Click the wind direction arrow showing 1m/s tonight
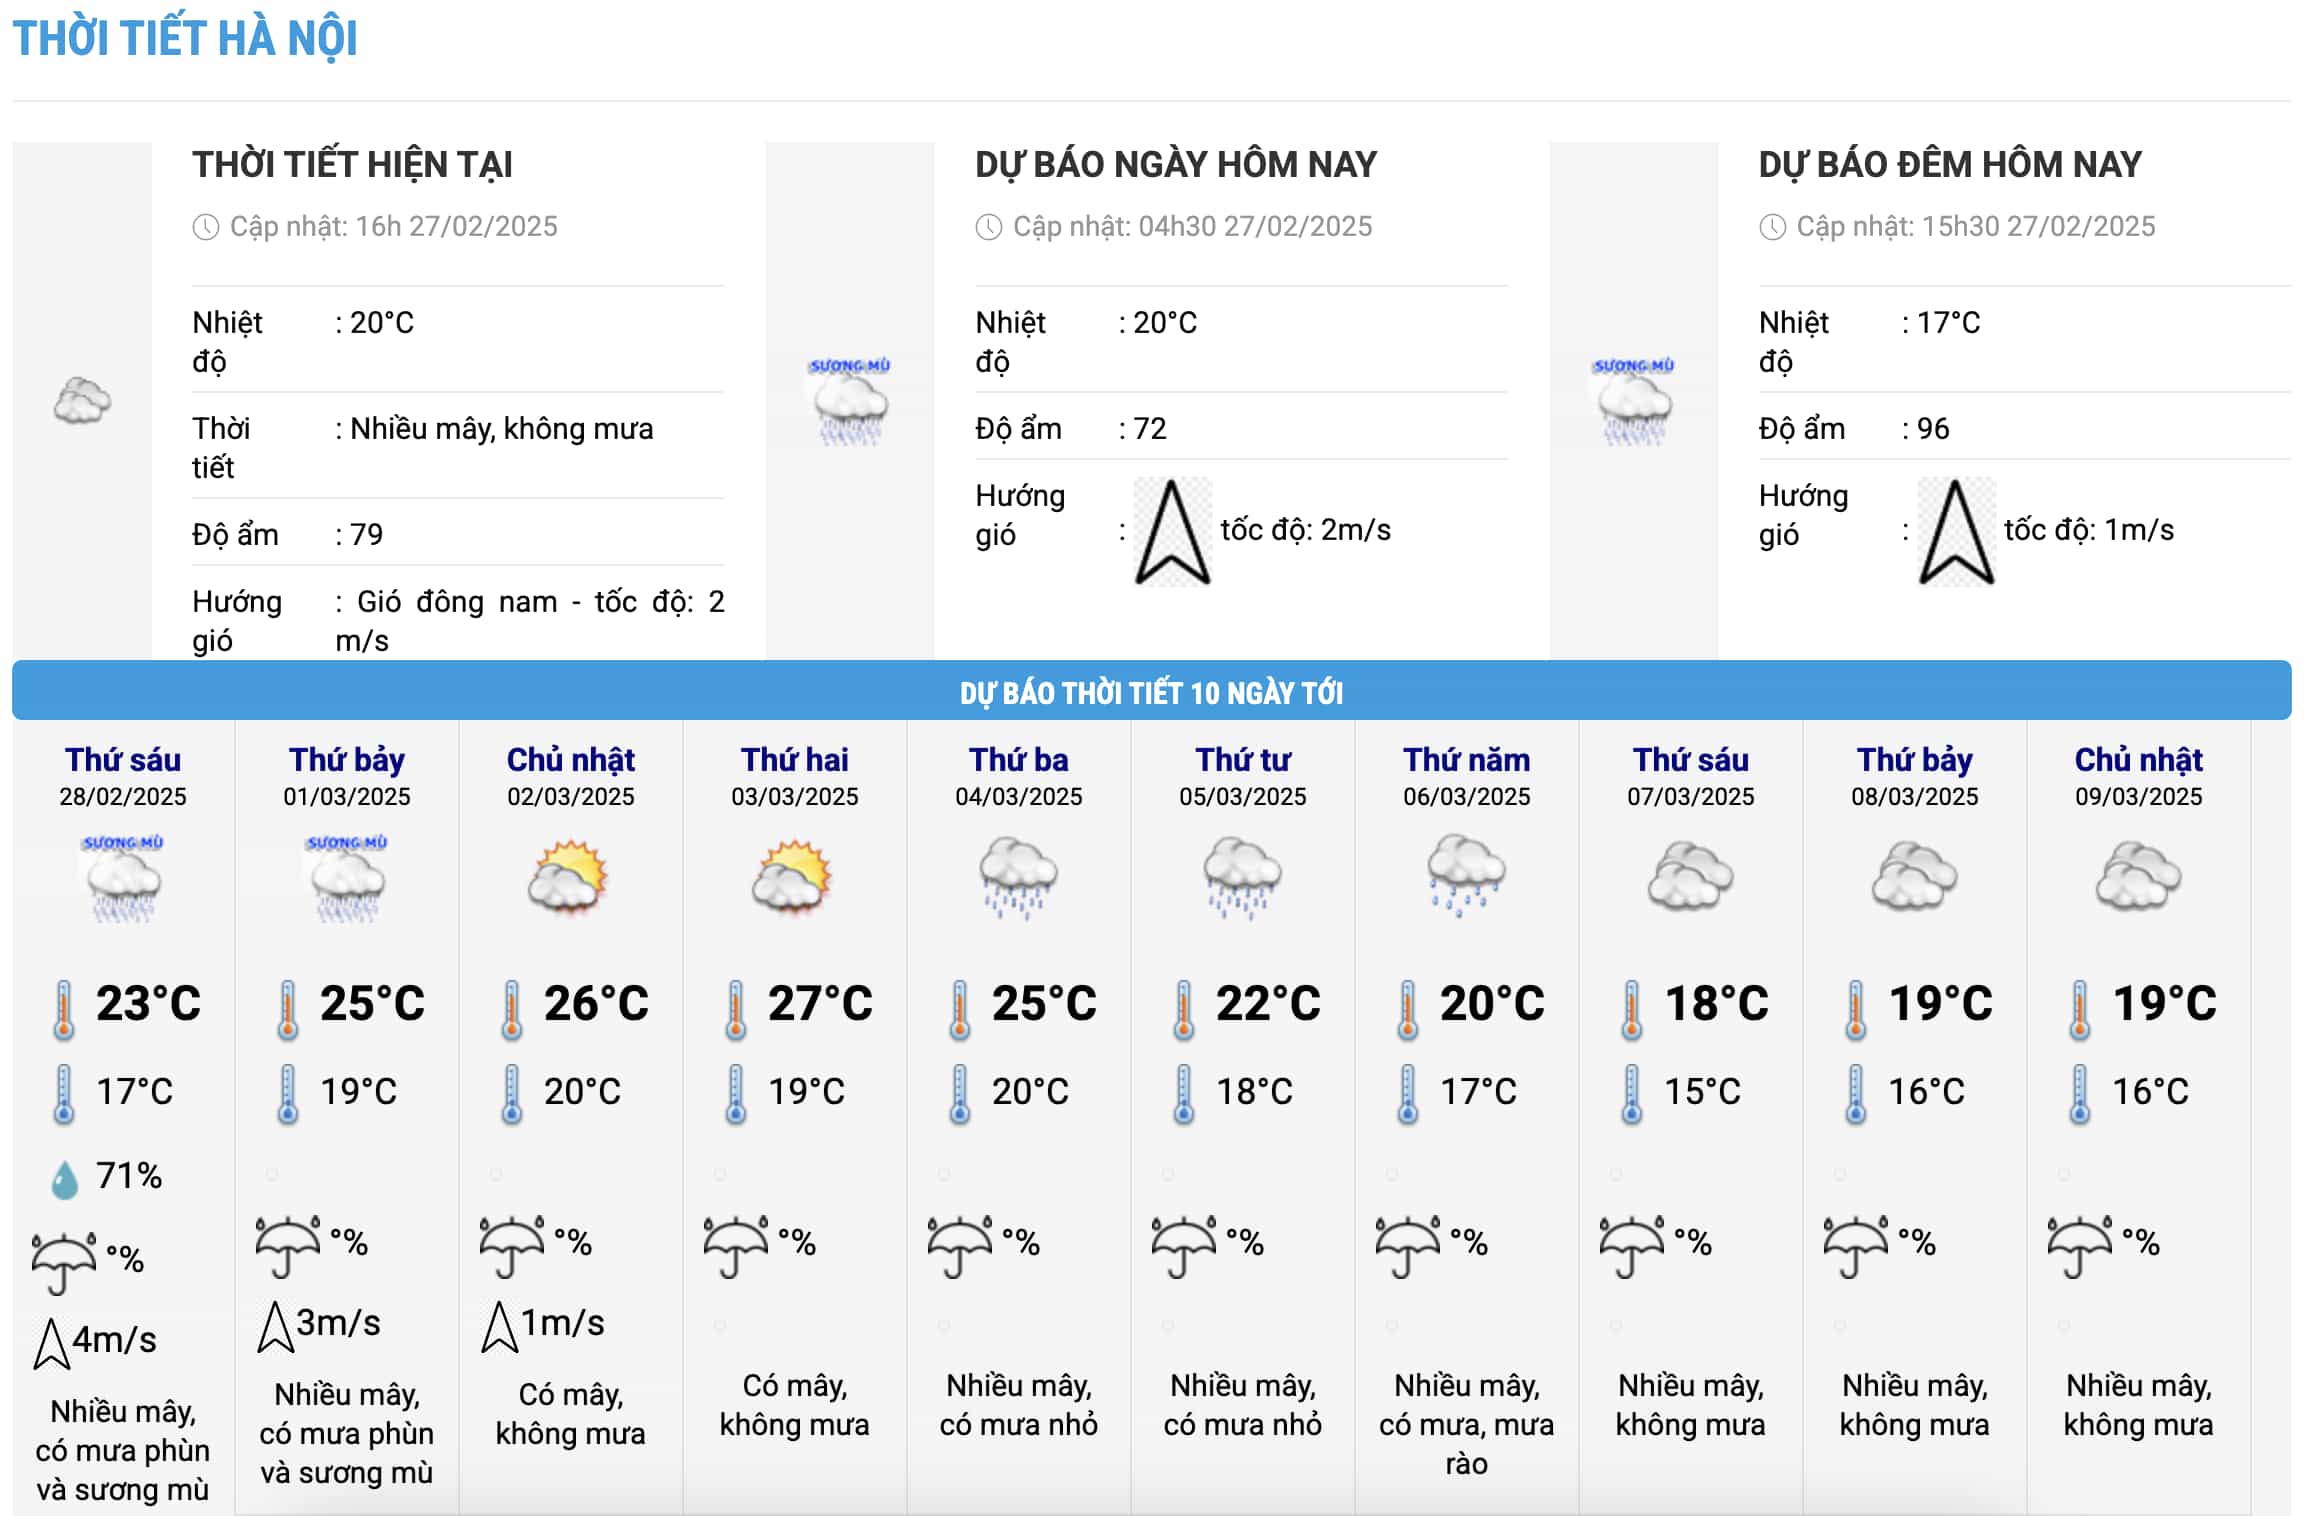This screenshot has height=1516, width=2304. tap(1956, 531)
